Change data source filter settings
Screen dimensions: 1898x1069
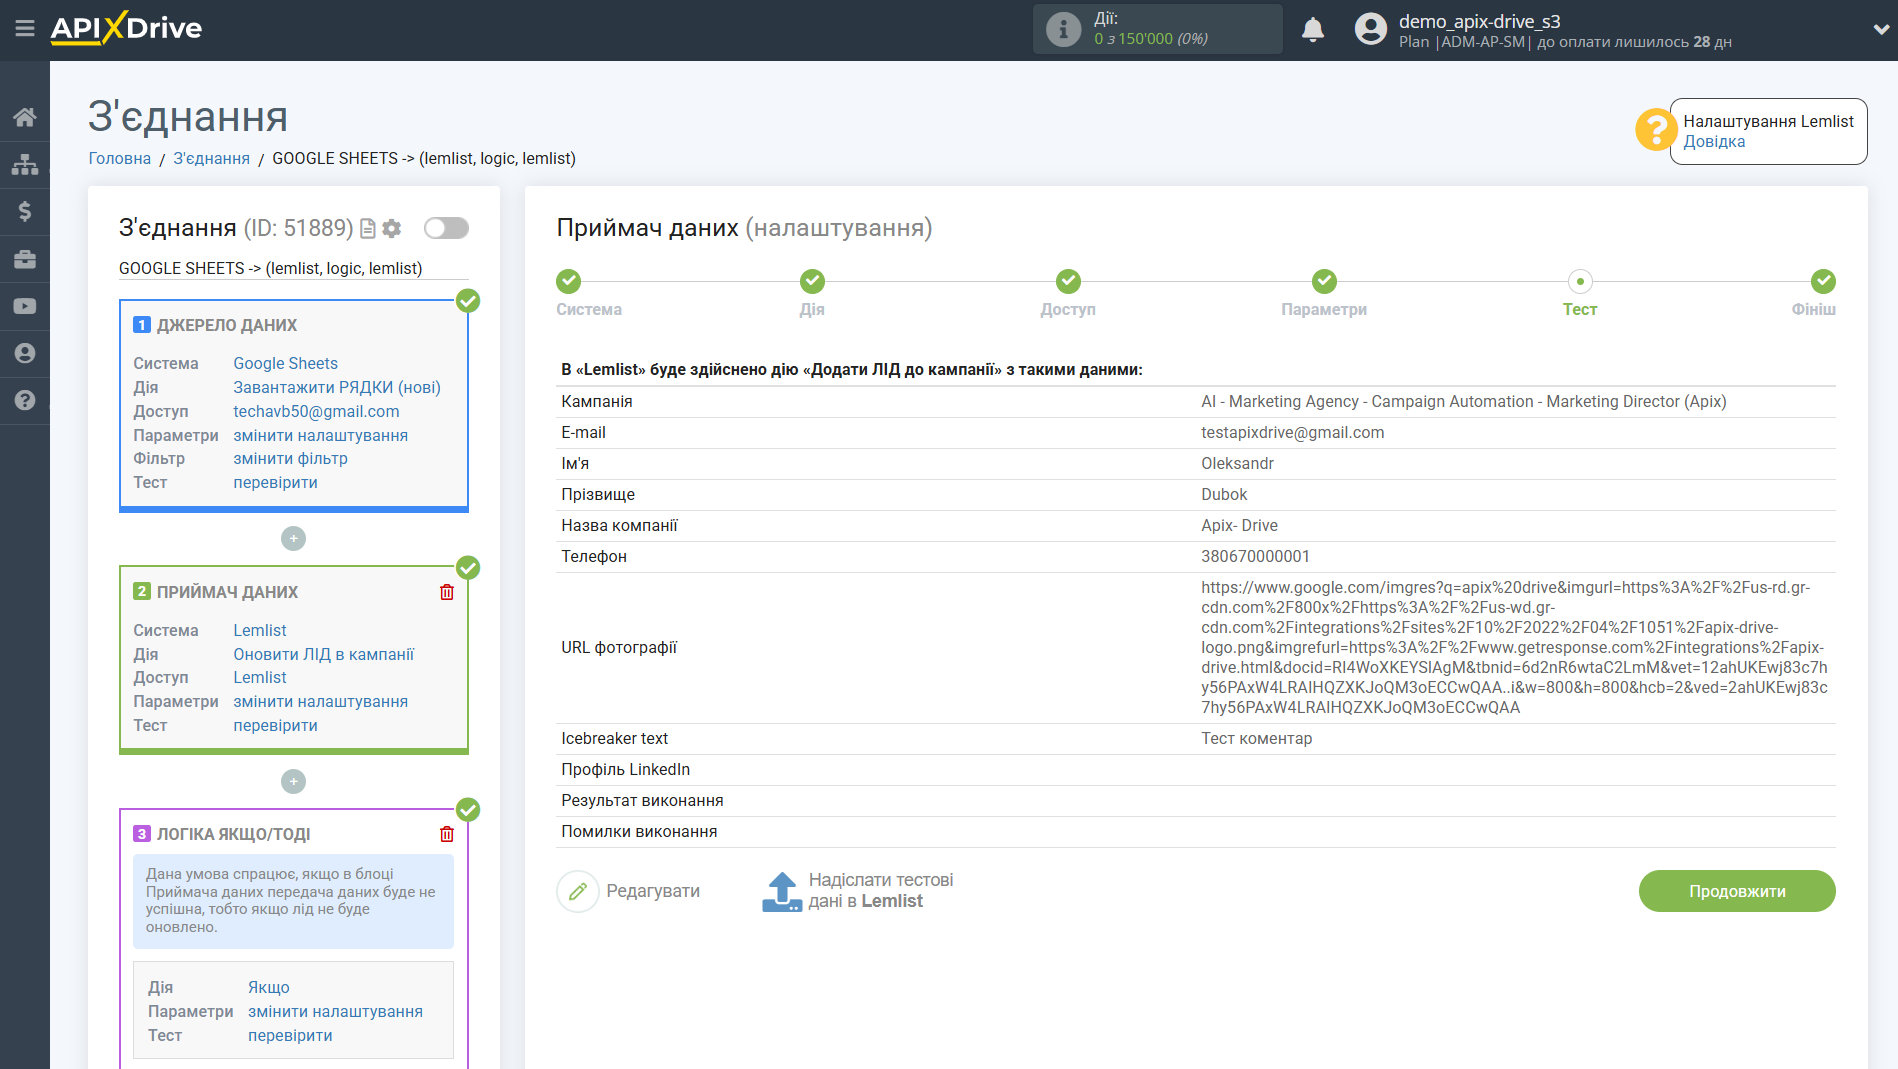tap(290, 459)
